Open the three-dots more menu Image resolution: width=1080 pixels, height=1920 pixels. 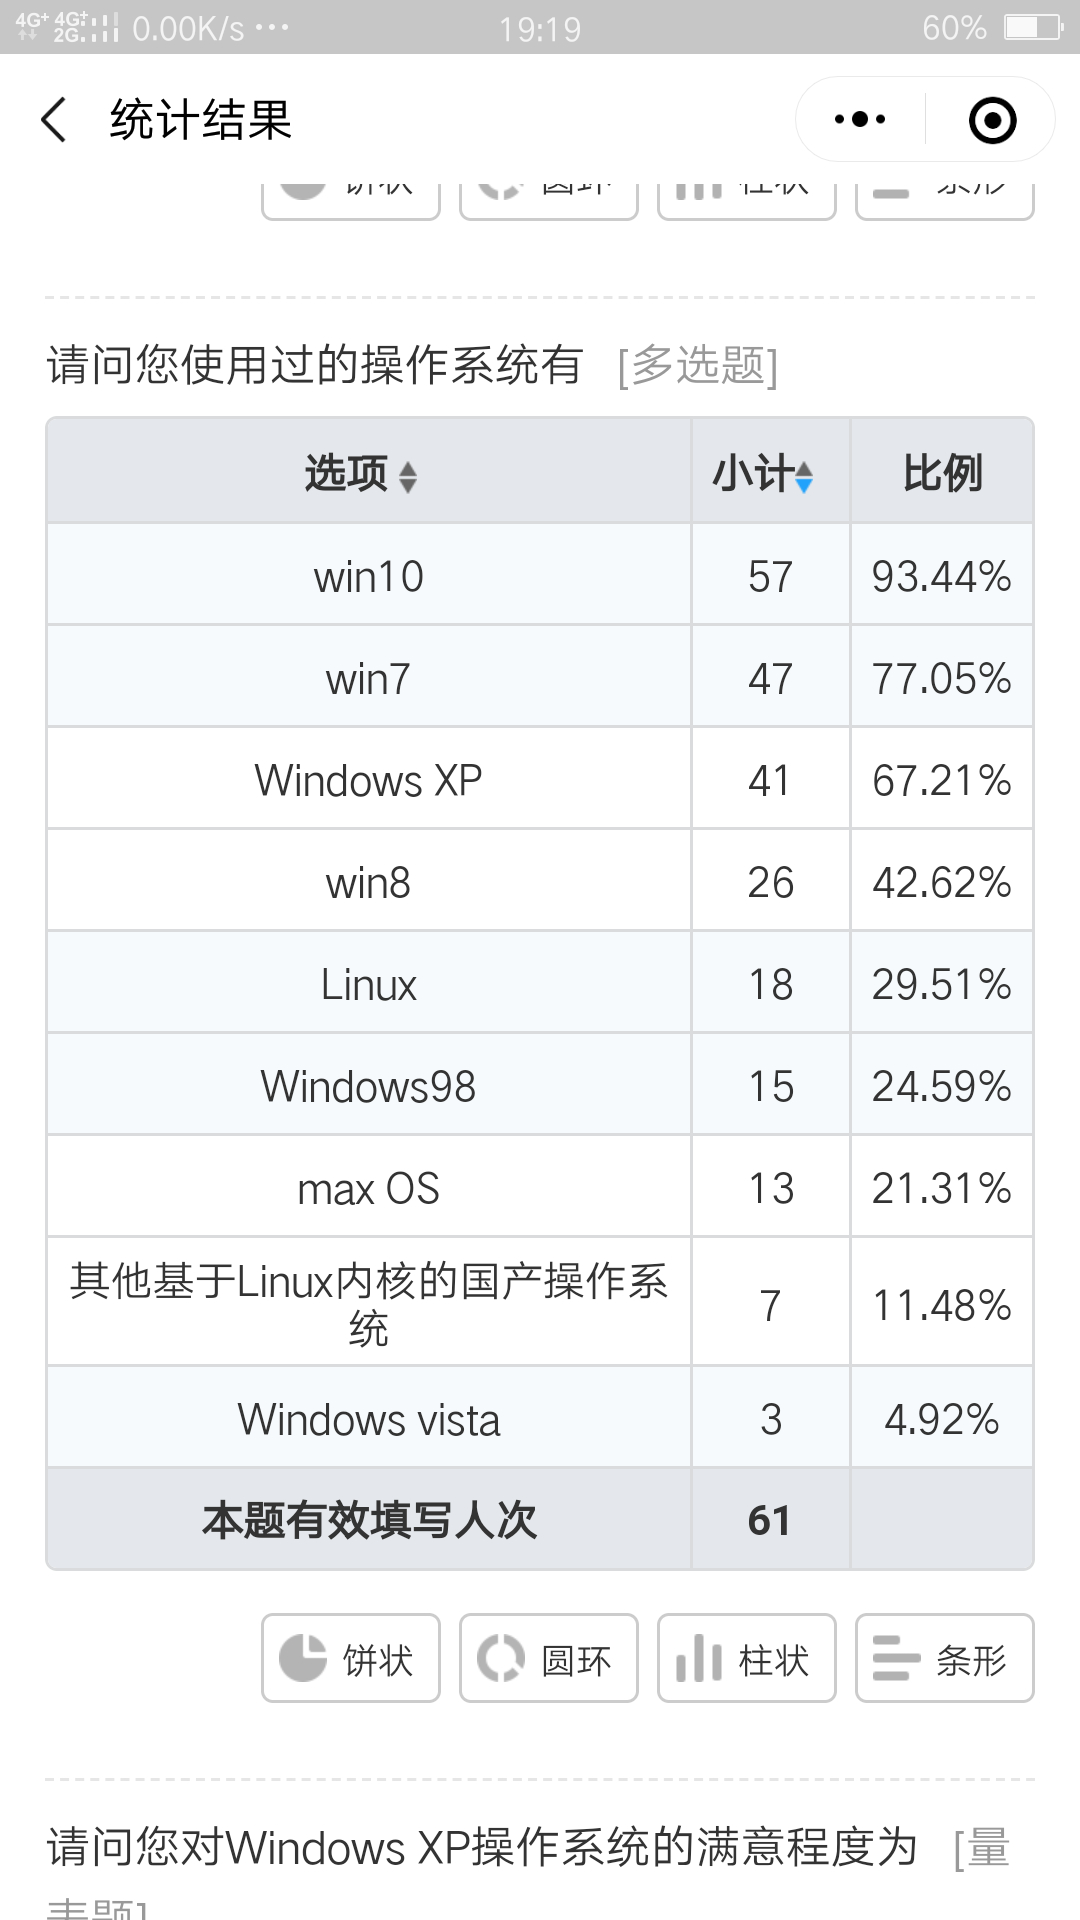[x=860, y=120]
